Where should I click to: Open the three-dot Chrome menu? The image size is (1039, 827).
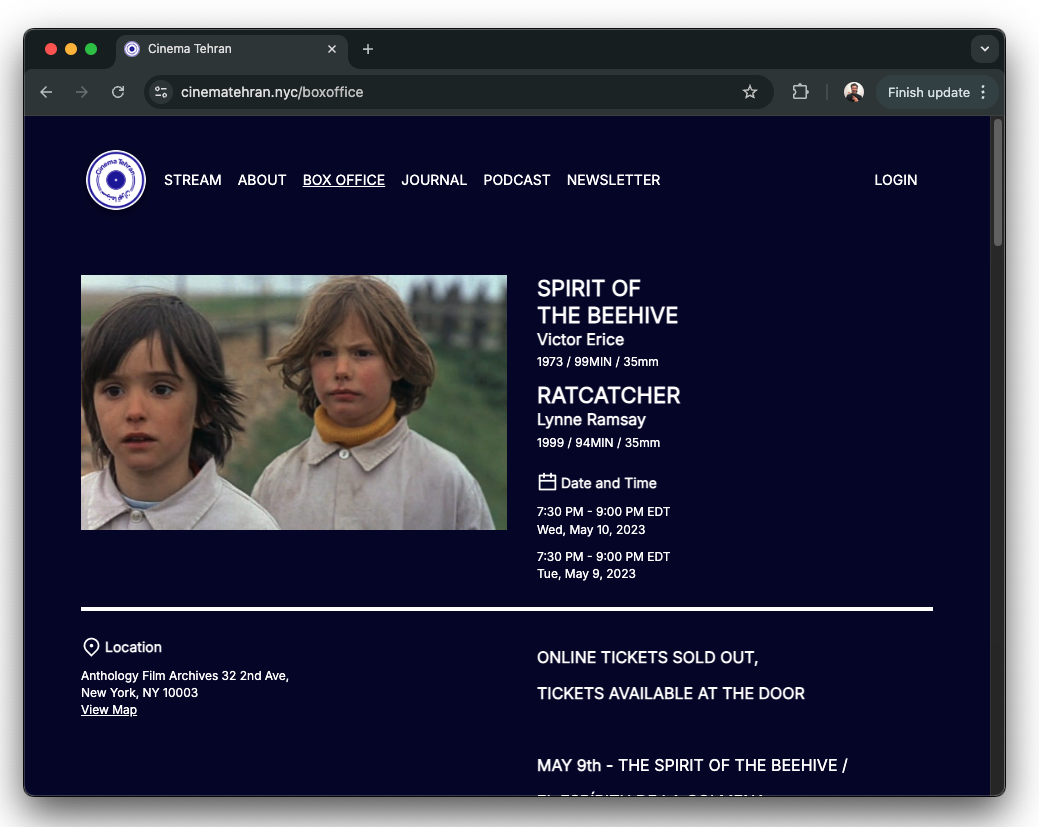983,92
